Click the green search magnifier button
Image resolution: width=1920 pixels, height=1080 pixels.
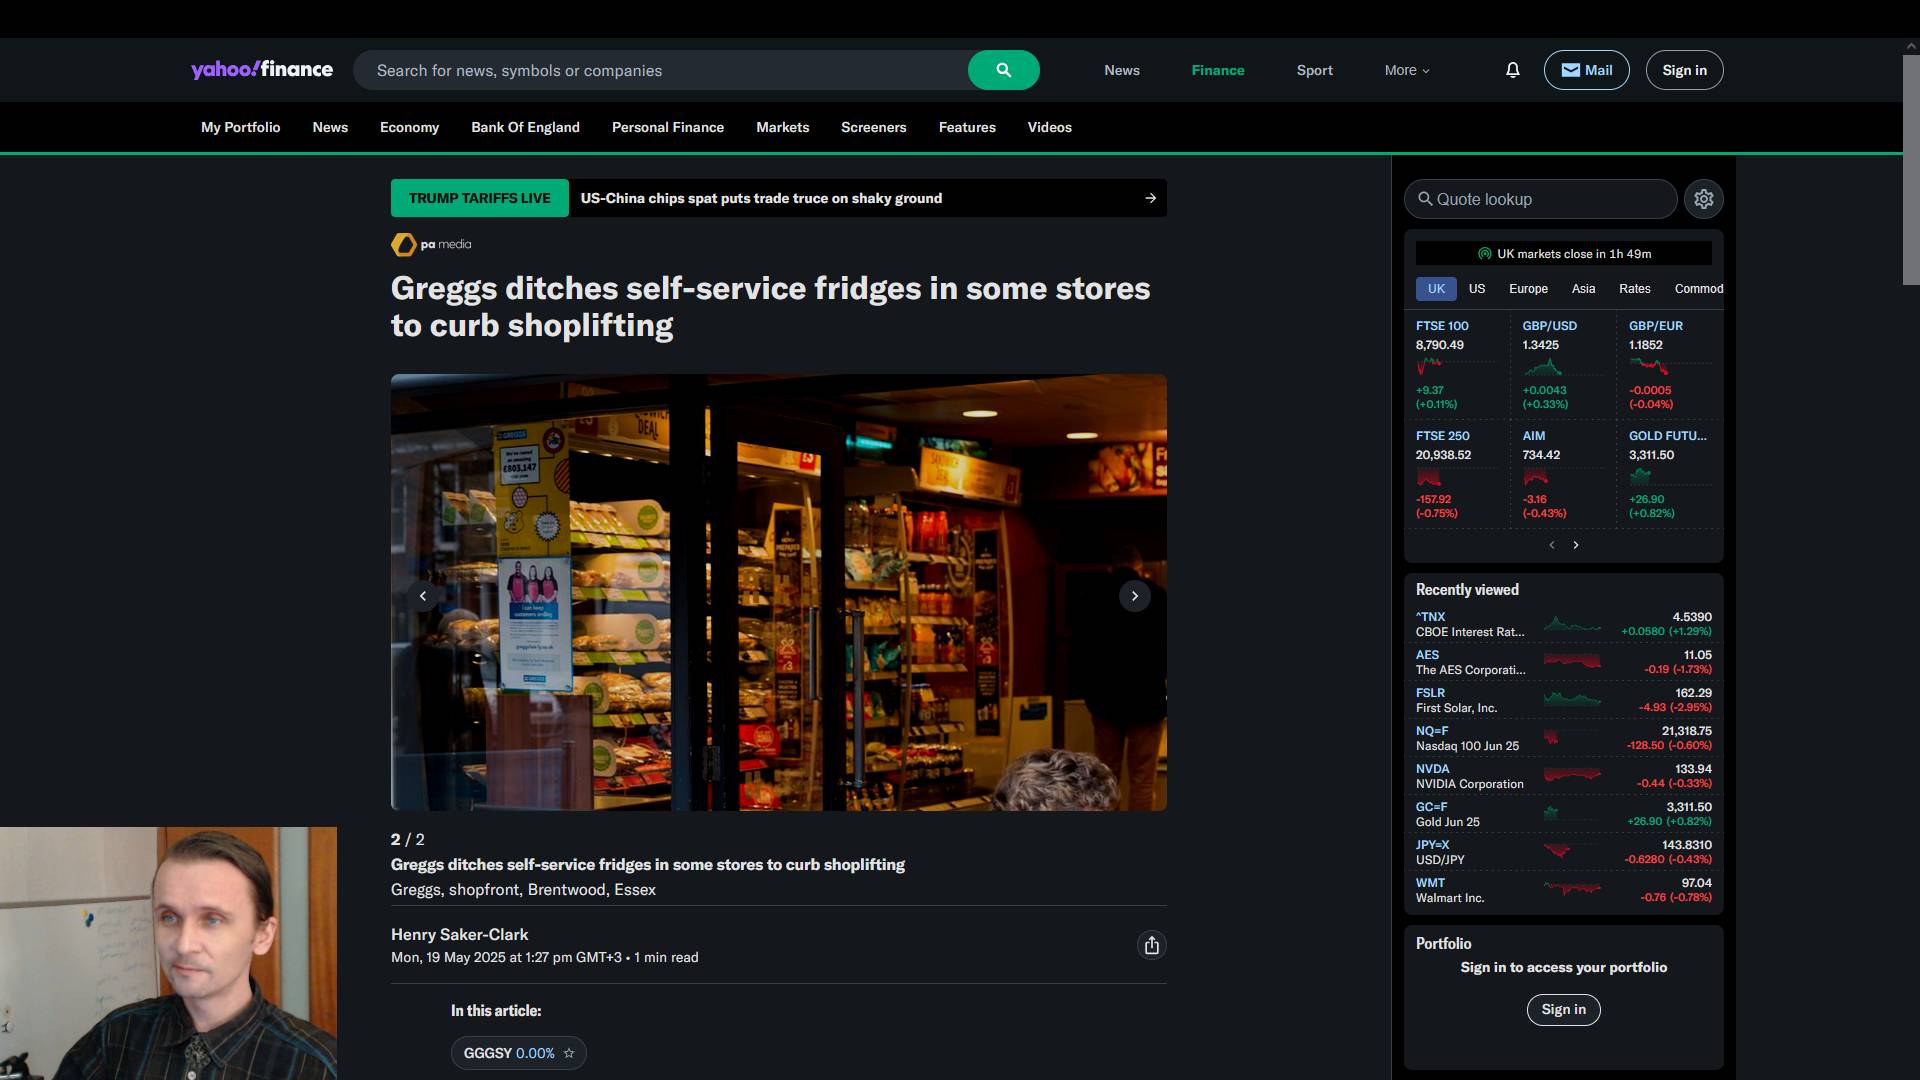pyautogui.click(x=1003, y=70)
